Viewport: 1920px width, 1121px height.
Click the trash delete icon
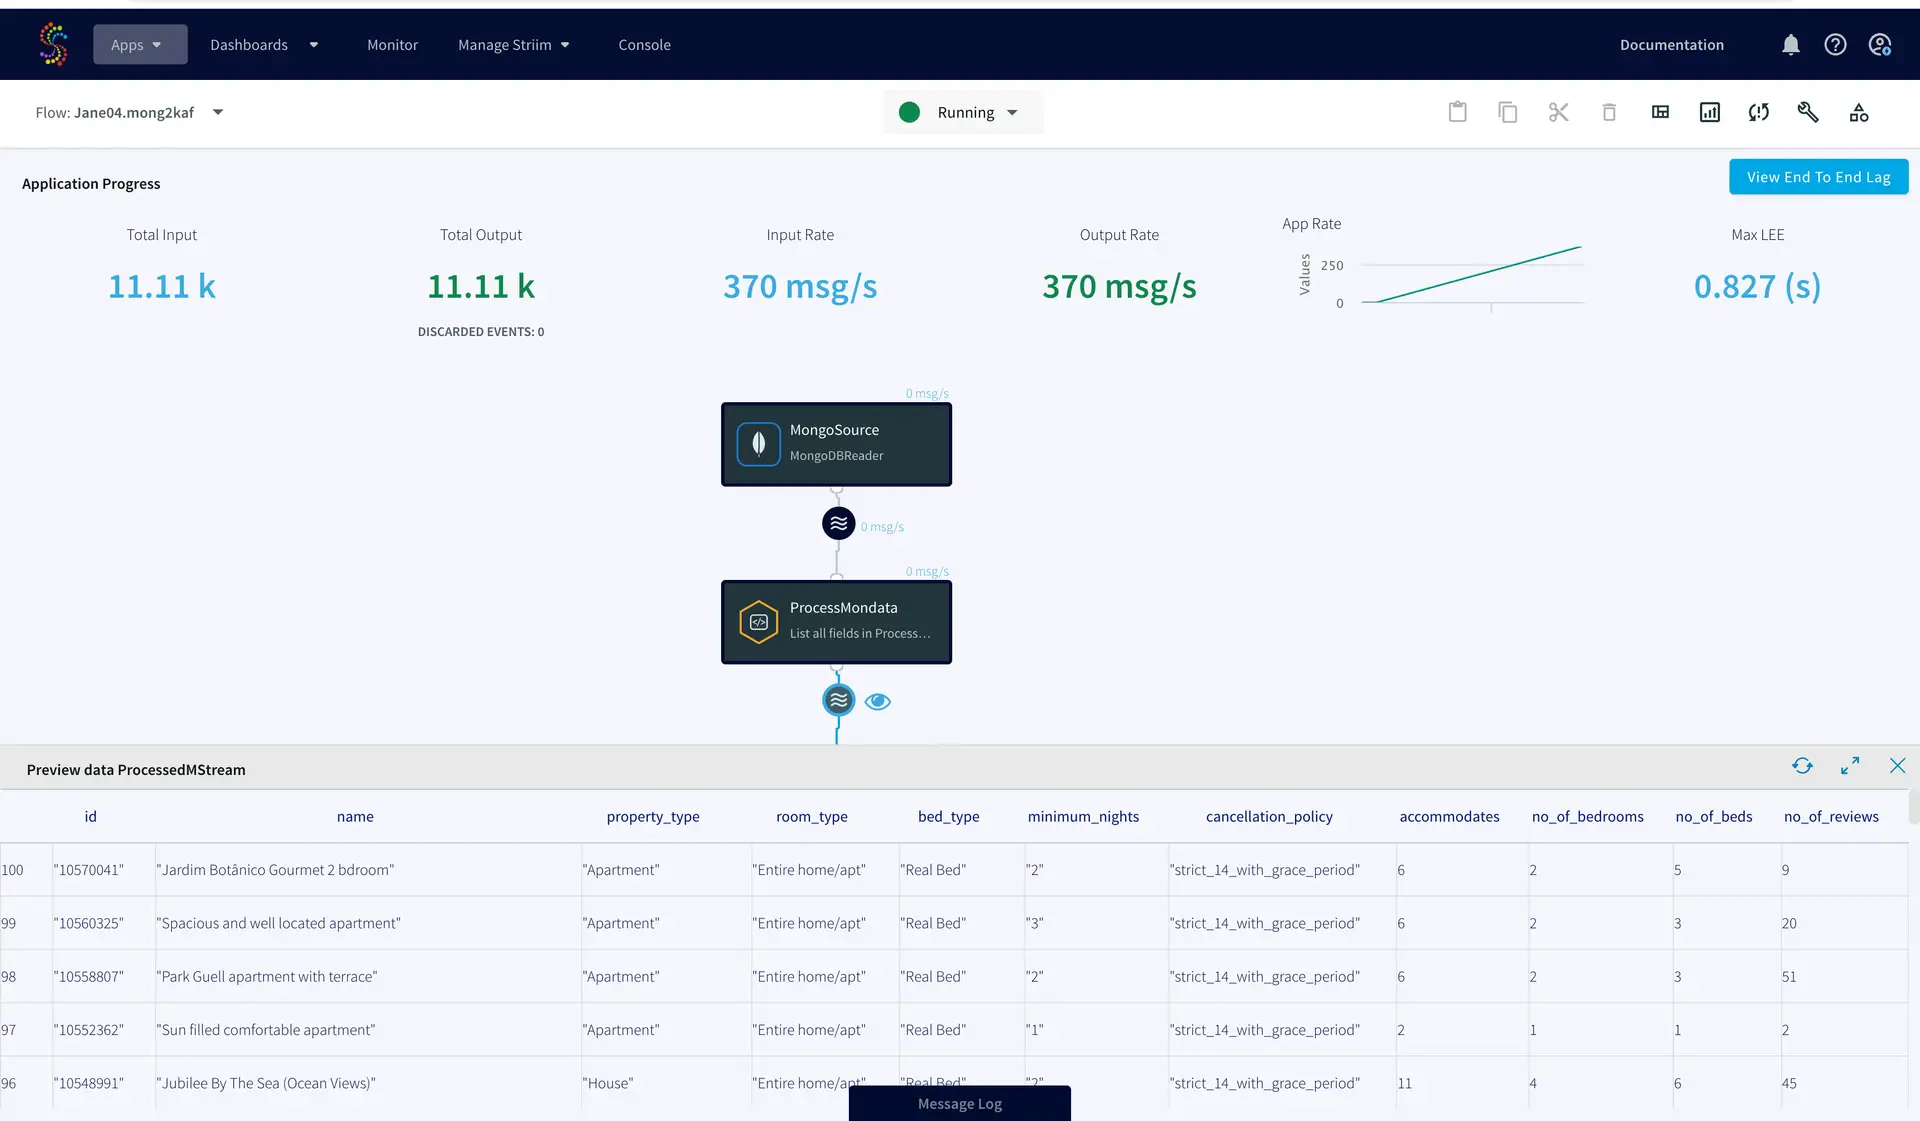[x=1609, y=112]
